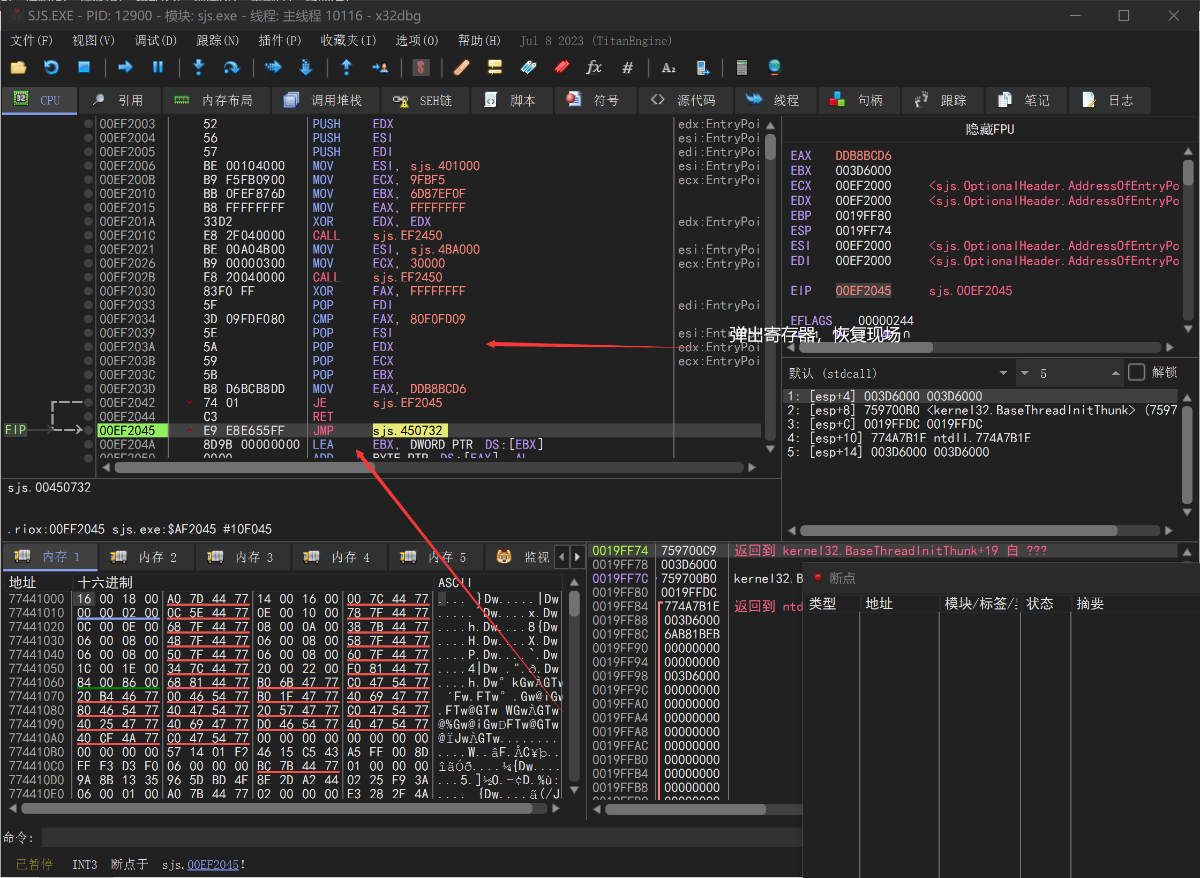This screenshot has width=1200, height=878.
Task: Toggle the 解锁 checkbox
Action: click(x=1137, y=373)
